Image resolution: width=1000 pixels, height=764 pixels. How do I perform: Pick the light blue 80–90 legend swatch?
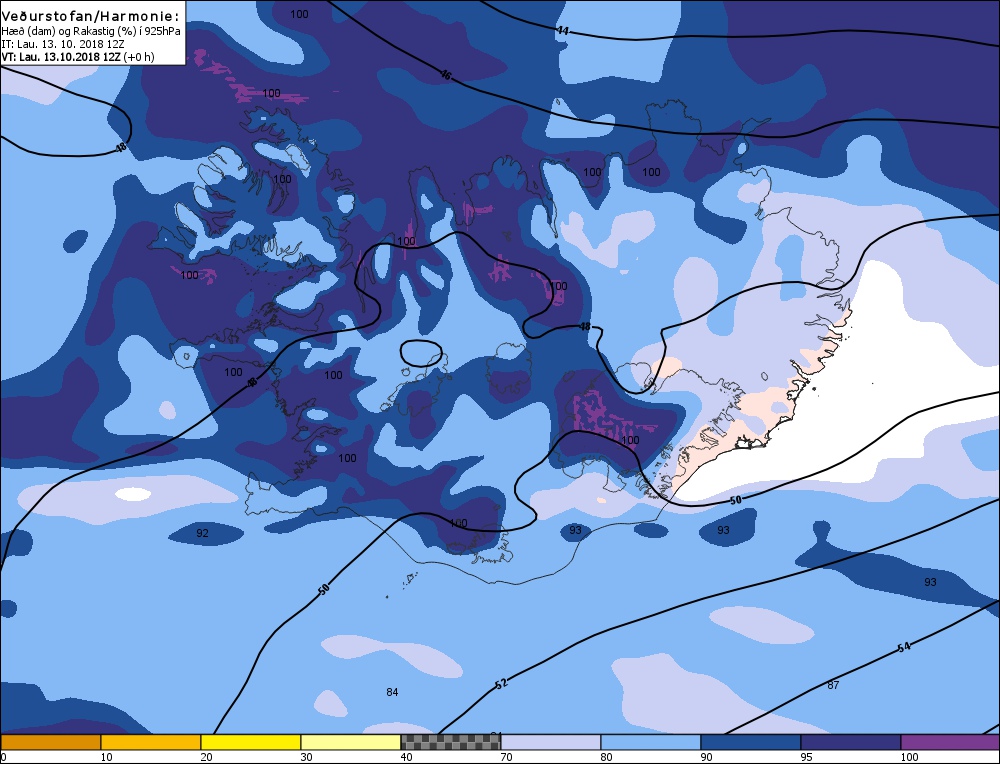651,742
